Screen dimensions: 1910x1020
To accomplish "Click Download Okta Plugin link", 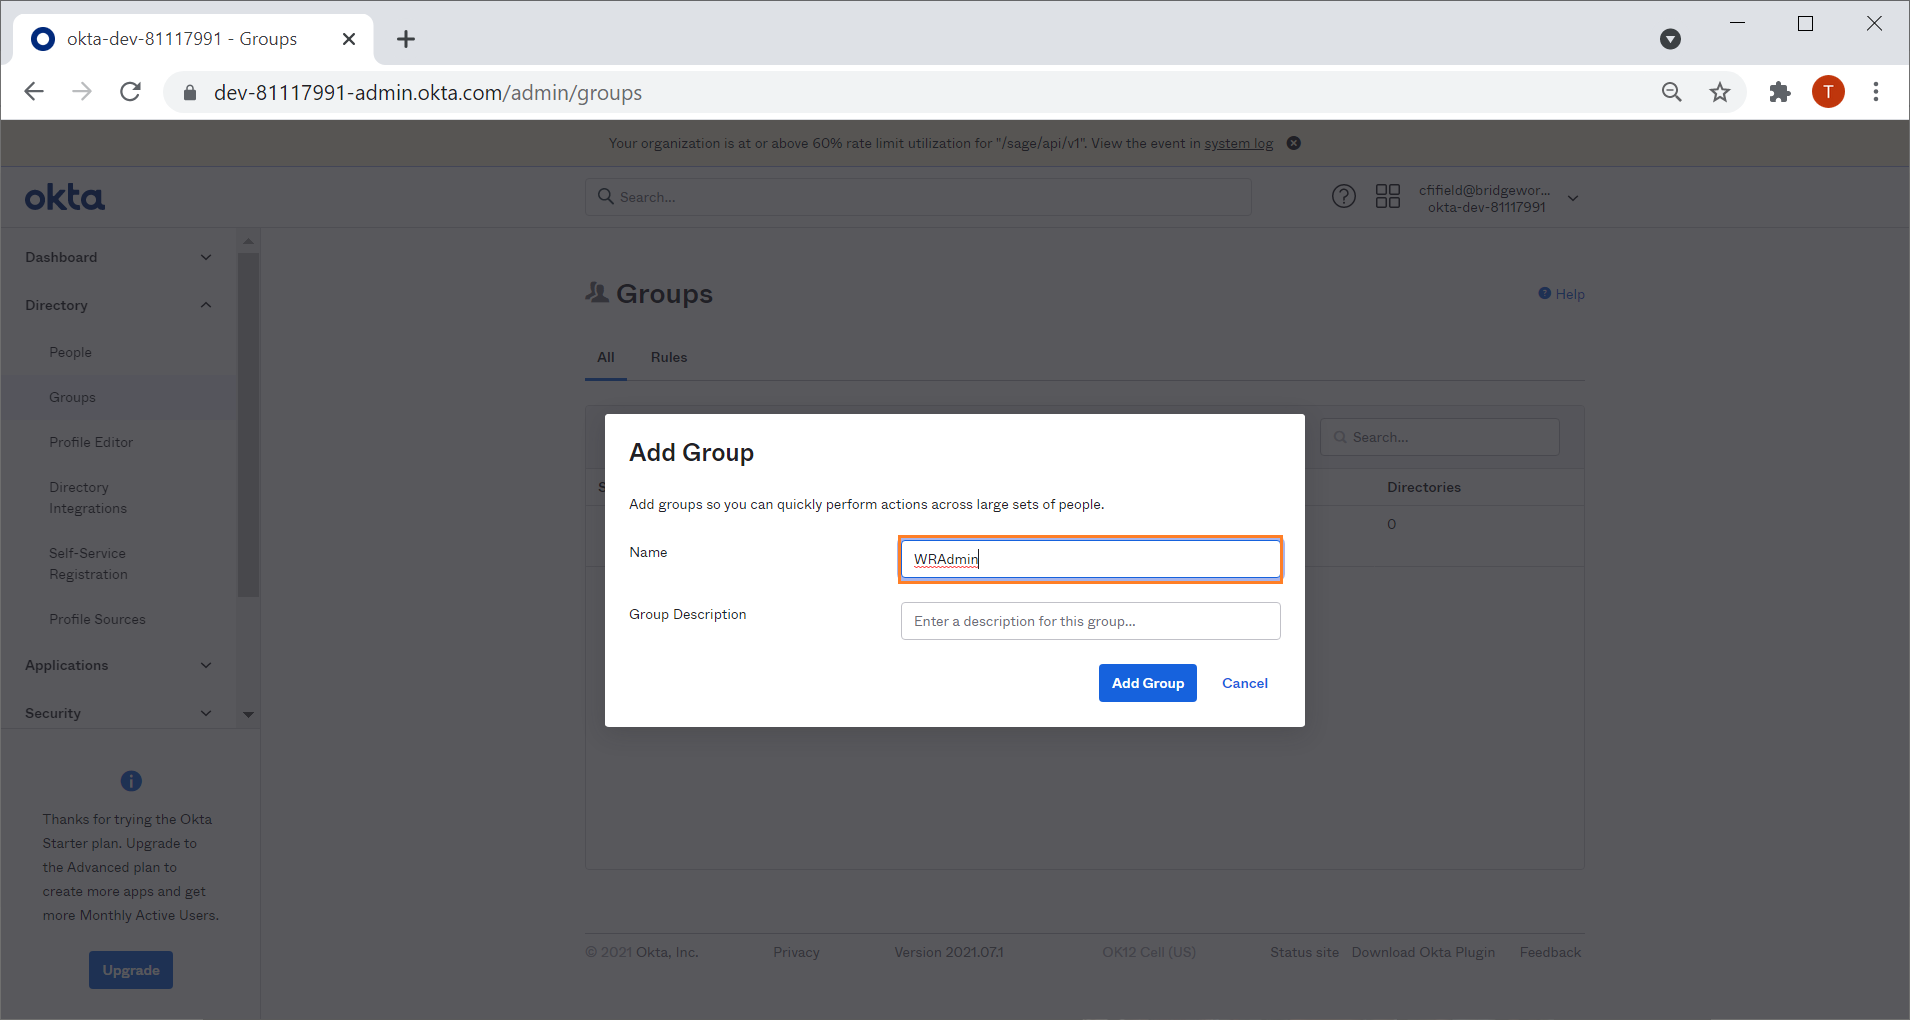I will [x=1423, y=952].
